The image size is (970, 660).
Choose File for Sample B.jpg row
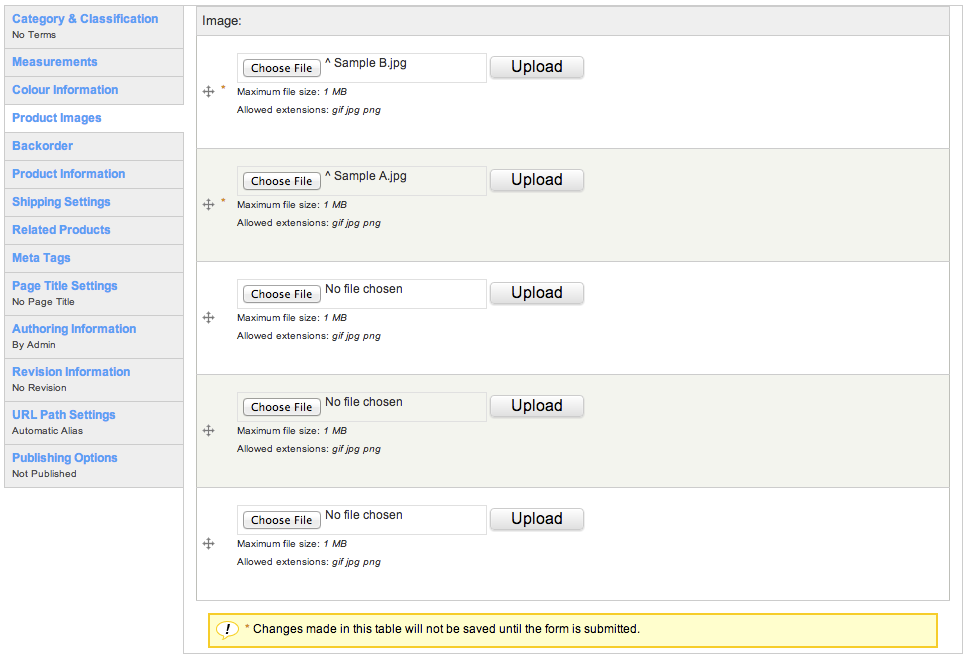(x=281, y=68)
